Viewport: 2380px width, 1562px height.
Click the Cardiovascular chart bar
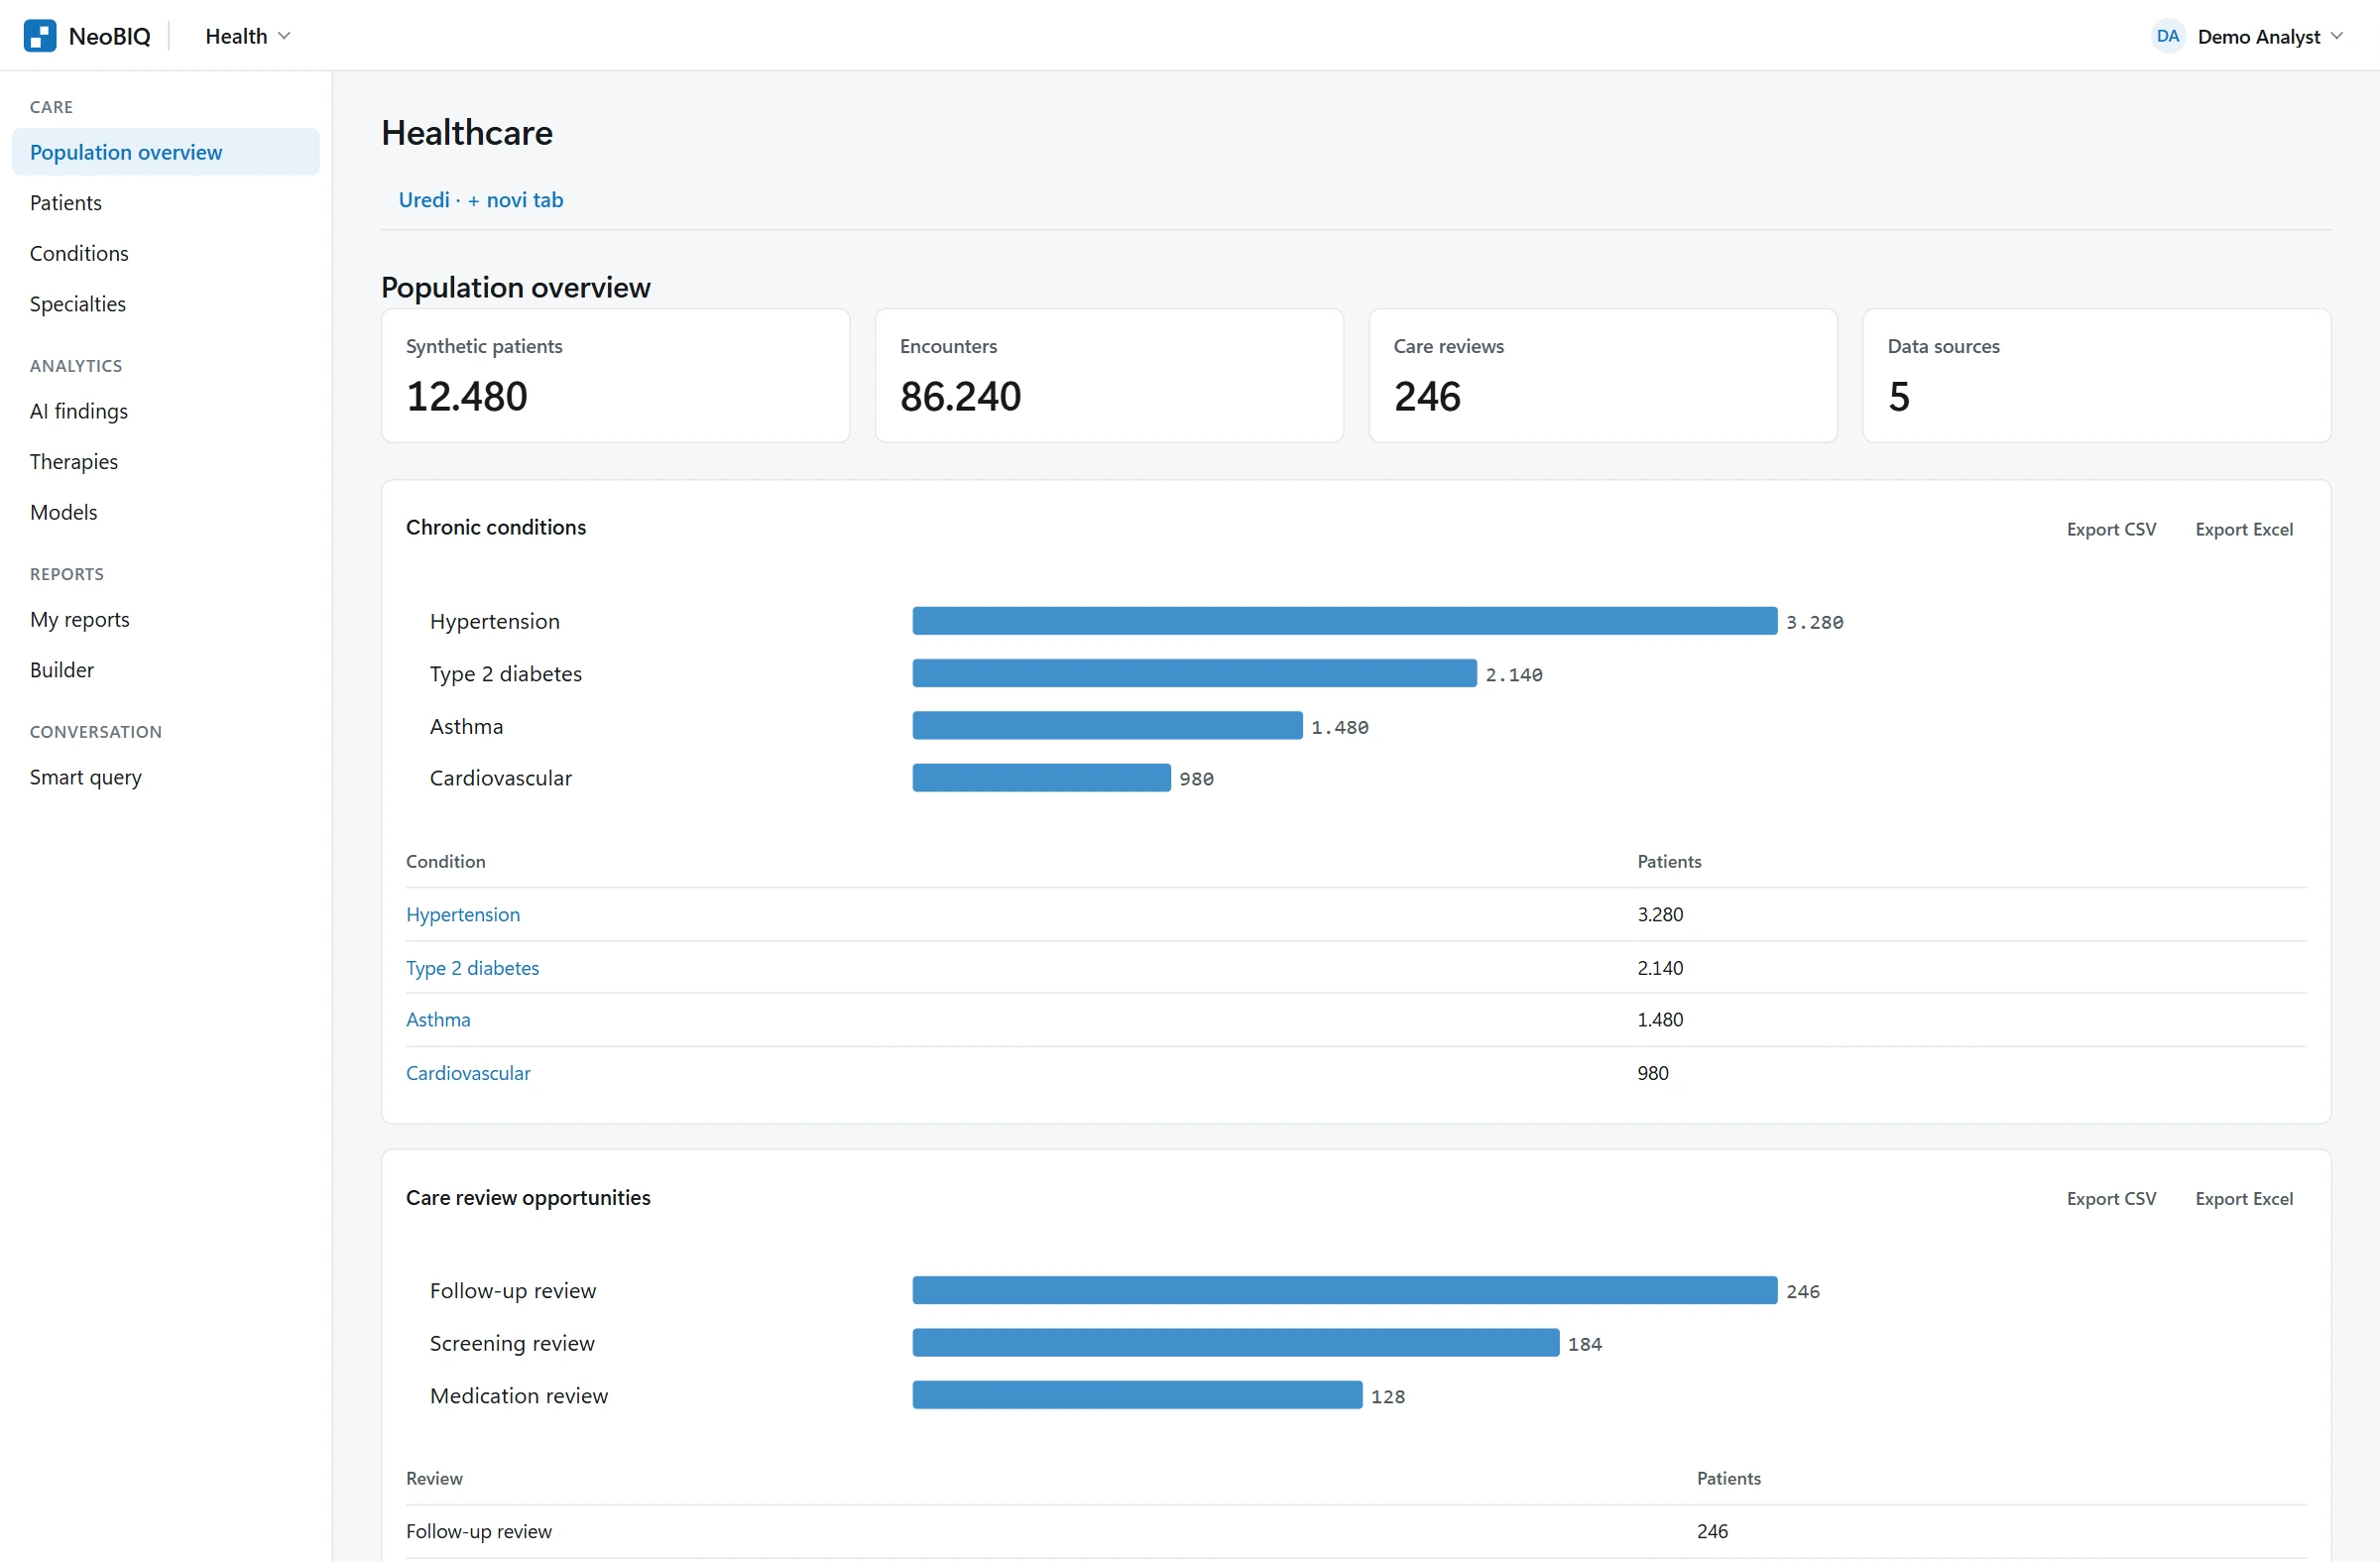point(1041,778)
